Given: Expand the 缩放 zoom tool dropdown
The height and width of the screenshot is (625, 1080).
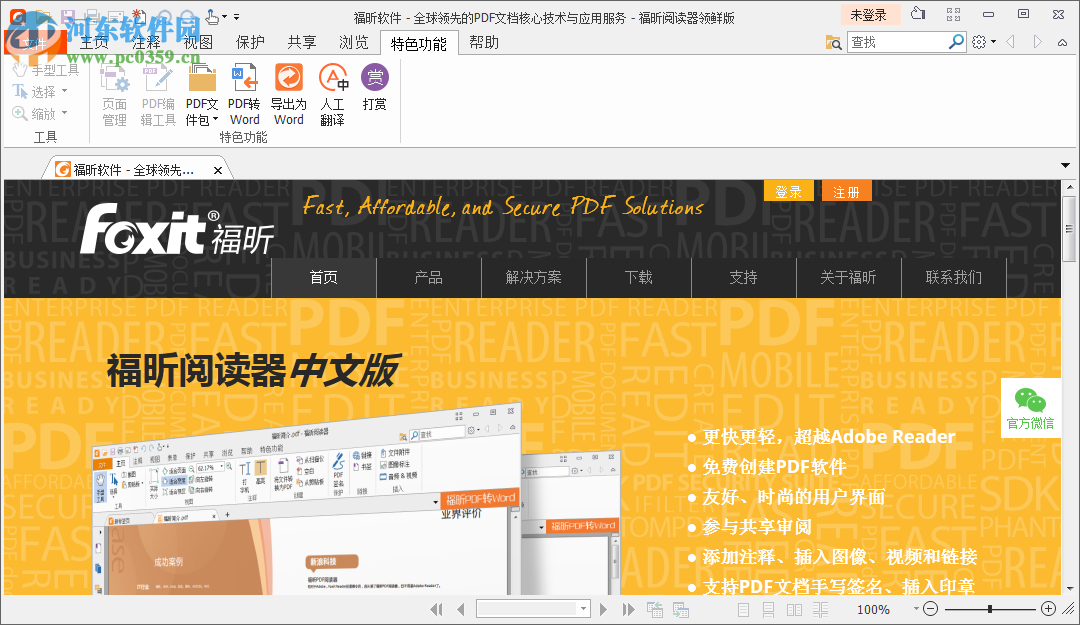Looking at the screenshot, I should 65,113.
